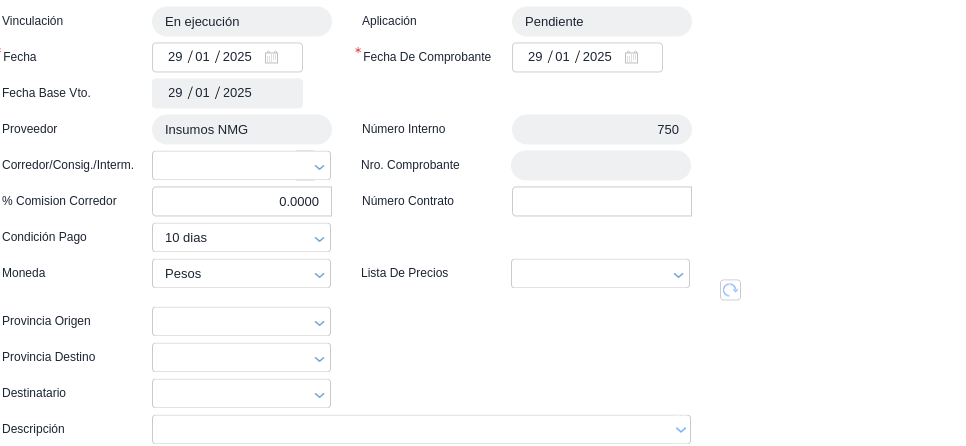Expand the Descripción dropdown
The width and height of the screenshot is (966, 446).
pos(680,431)
